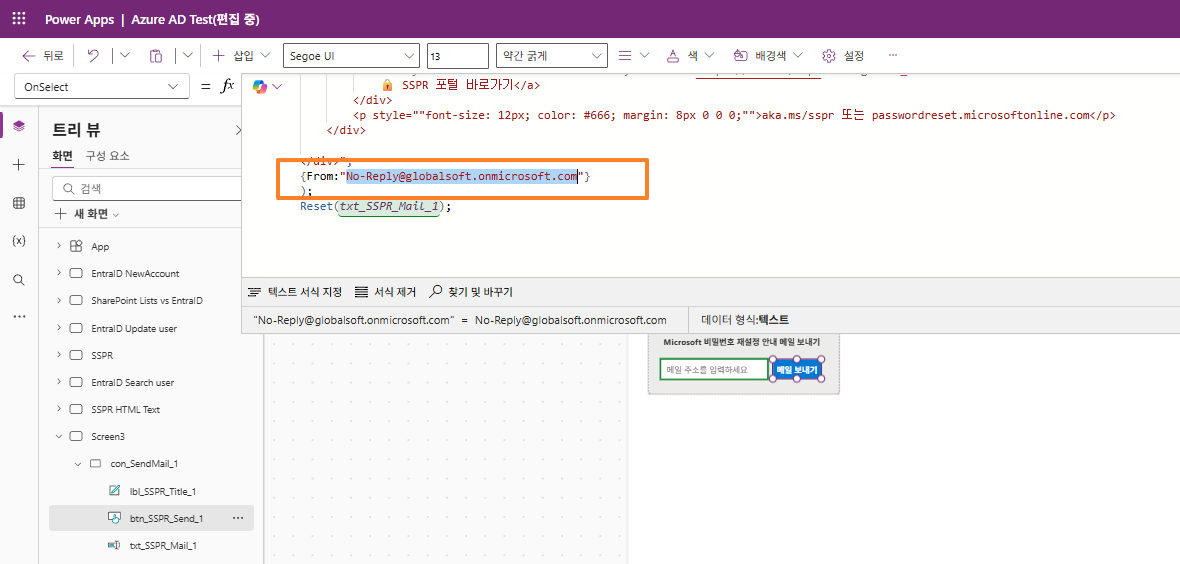The height and width of the screenshot is (564, 1180).
Task: Collapse the Screen3 tree node
Action: coord(59,436)
